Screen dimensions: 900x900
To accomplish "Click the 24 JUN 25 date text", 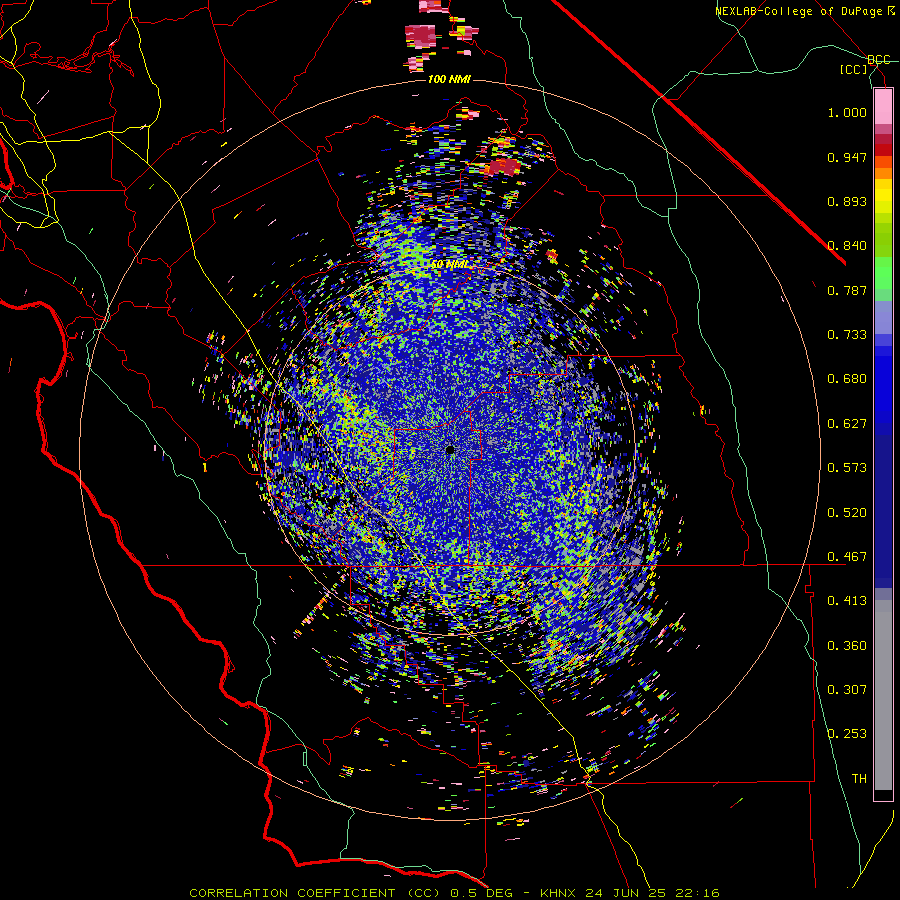I will pos(626,893).
